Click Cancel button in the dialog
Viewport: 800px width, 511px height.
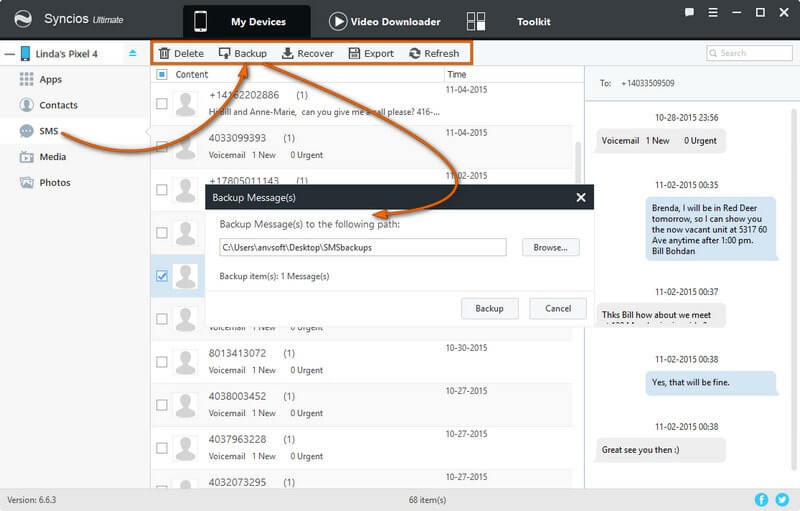coord(558,309)
